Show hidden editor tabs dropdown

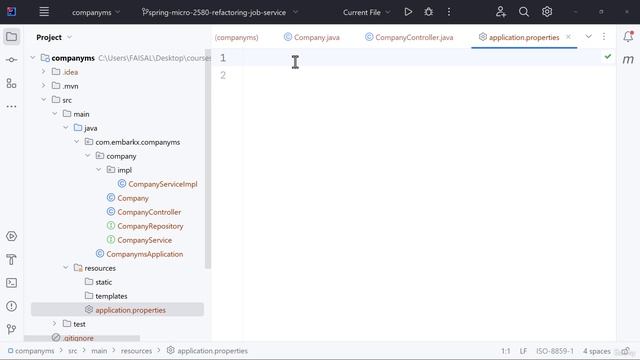point(589,37)
